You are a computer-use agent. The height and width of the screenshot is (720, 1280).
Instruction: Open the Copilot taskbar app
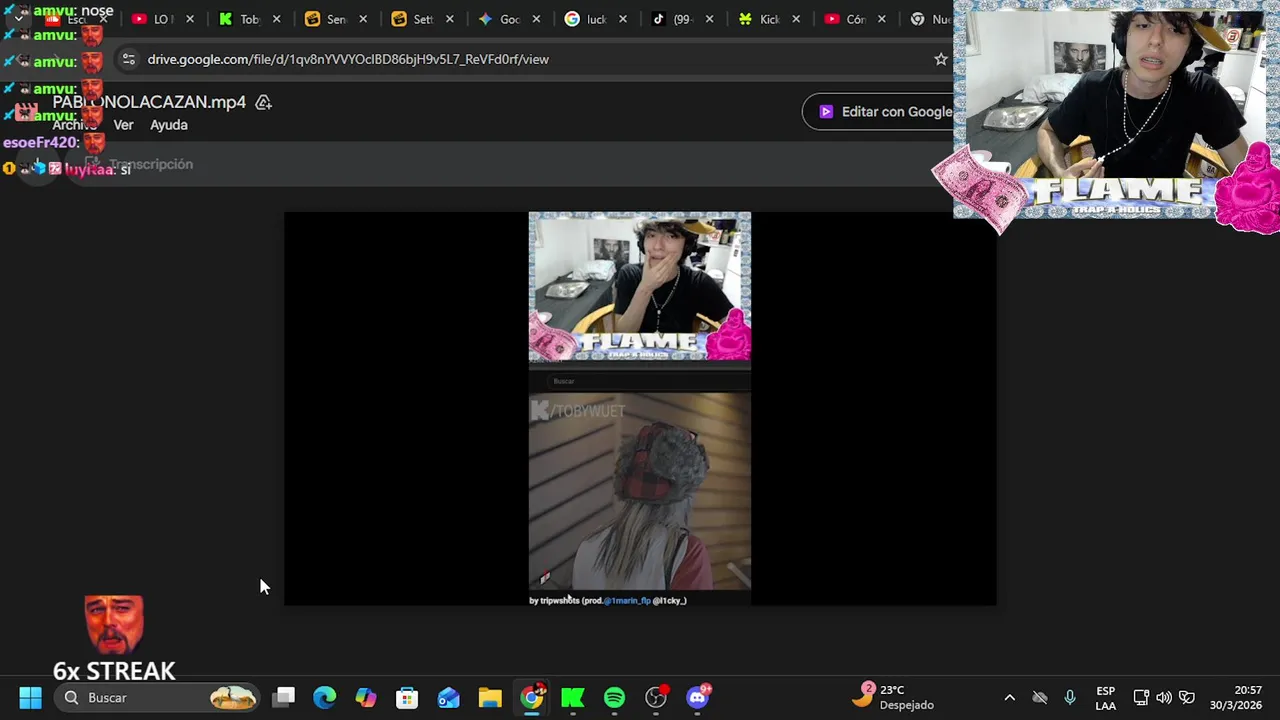point(366,698)
